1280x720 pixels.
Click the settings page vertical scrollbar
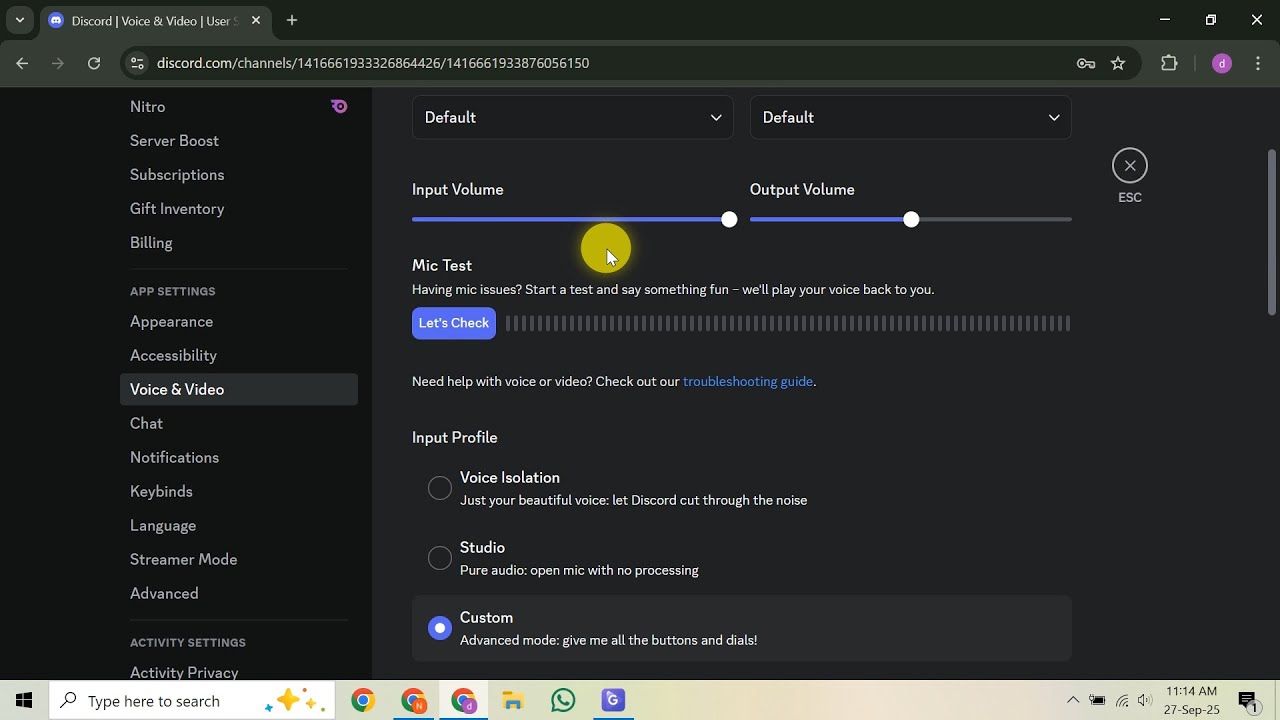click(x=1272, y=232)
